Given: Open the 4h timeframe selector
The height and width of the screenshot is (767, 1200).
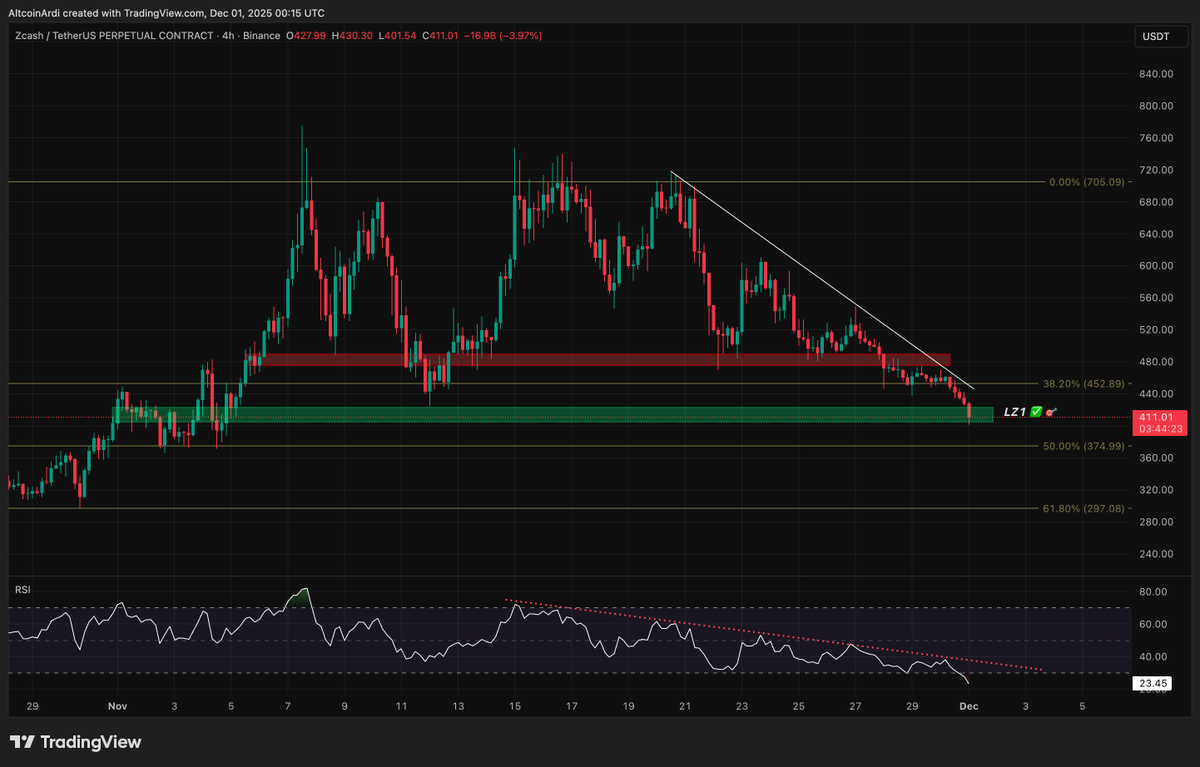Looking at the screenshot, I should (x=228, y=35).
